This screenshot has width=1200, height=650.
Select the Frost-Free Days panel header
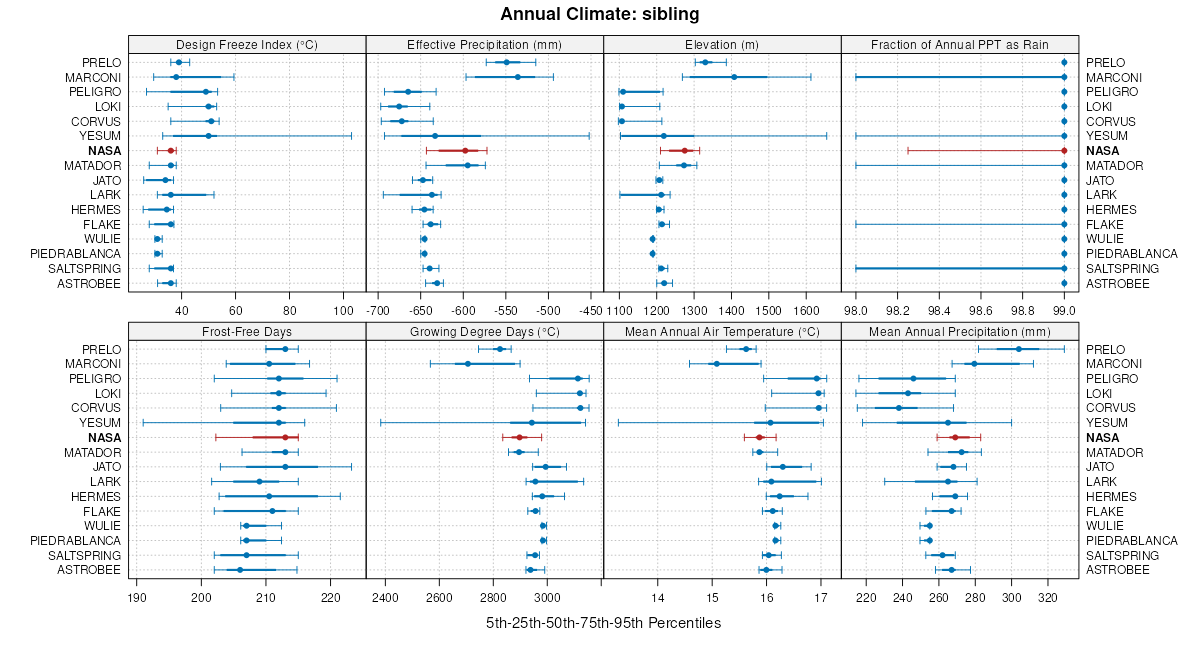(247, 331)
